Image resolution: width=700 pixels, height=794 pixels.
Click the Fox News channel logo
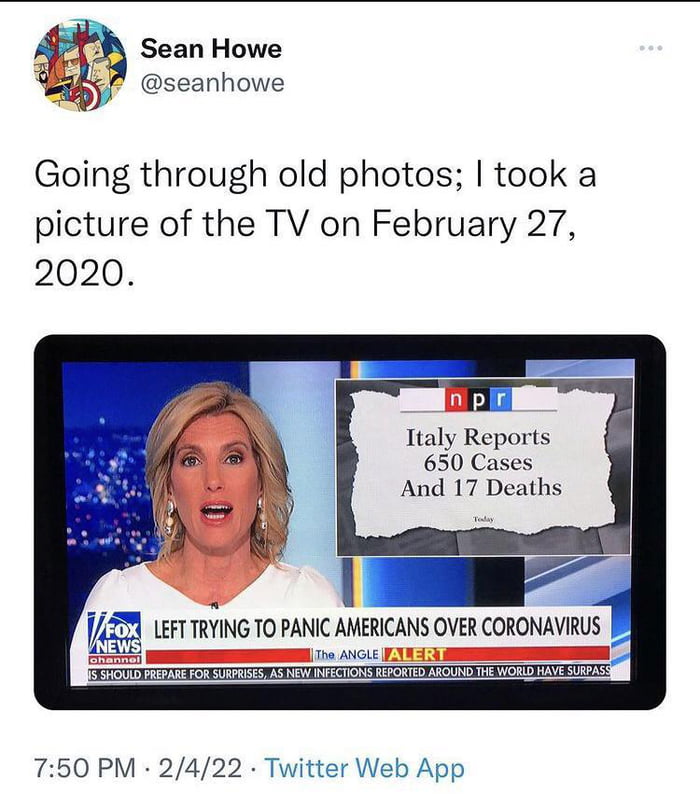pyautogui.click(x=114, y=639)
